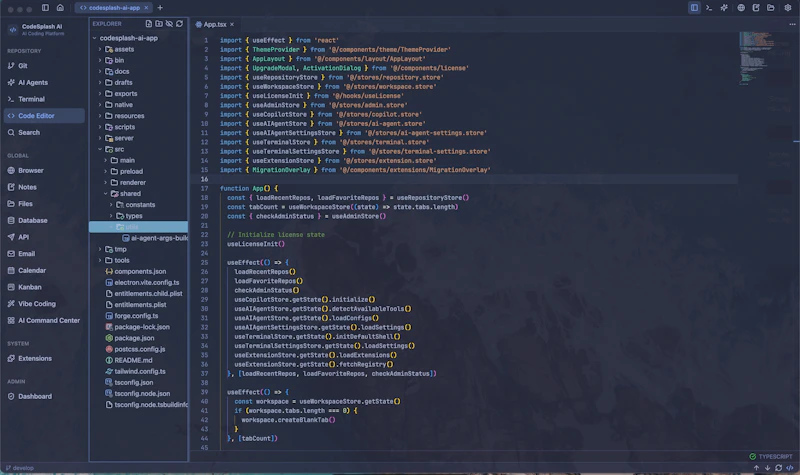Toggle the highlighted layout panel button at top right
Screen dimensions: 800x475
pyautogui.click(x=694, y=8)
